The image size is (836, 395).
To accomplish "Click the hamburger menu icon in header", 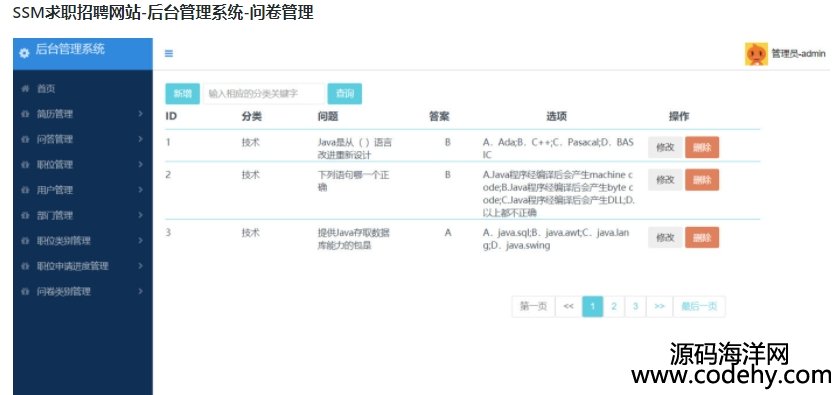I will coord(168,53).
